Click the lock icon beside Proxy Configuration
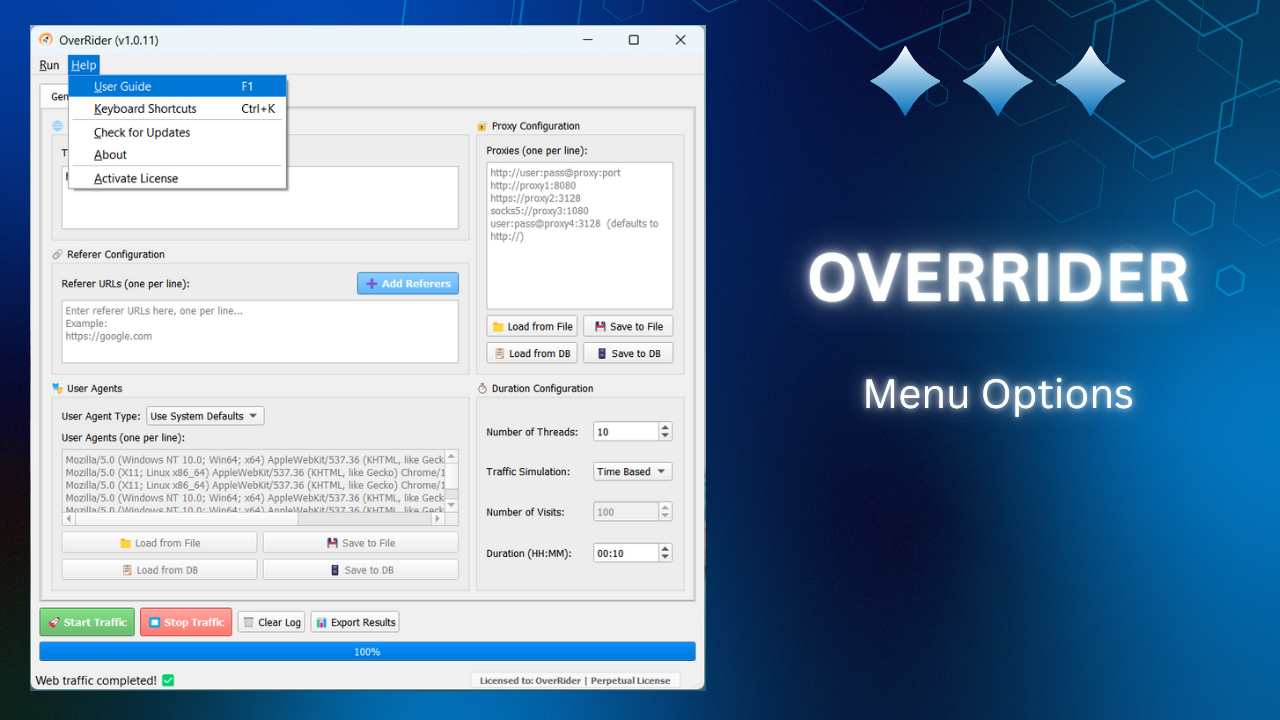The image size is (1280, 720). tap(481, 126)
